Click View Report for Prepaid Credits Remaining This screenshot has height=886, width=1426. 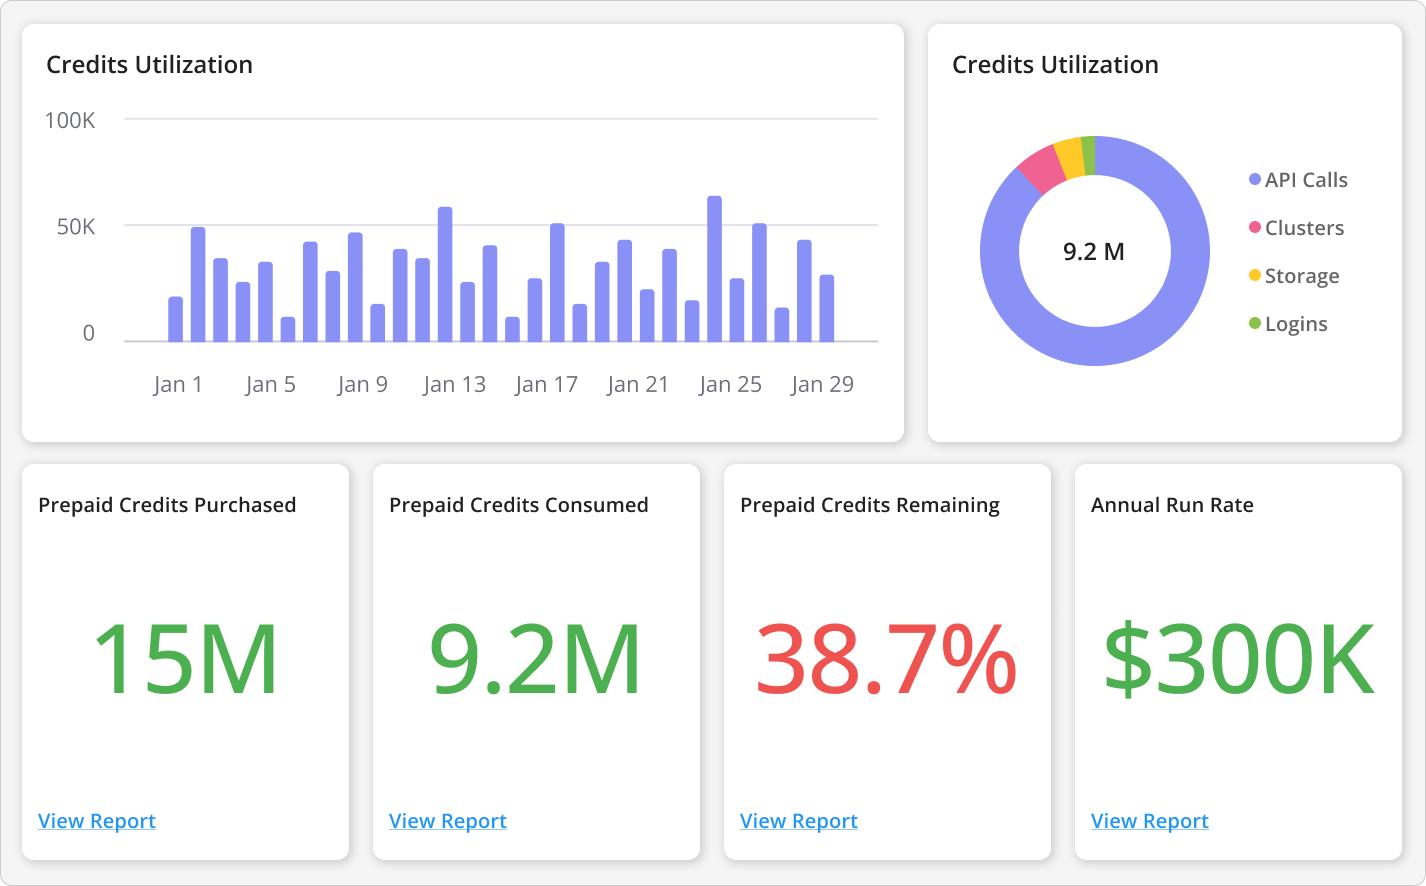coord(799,821)
